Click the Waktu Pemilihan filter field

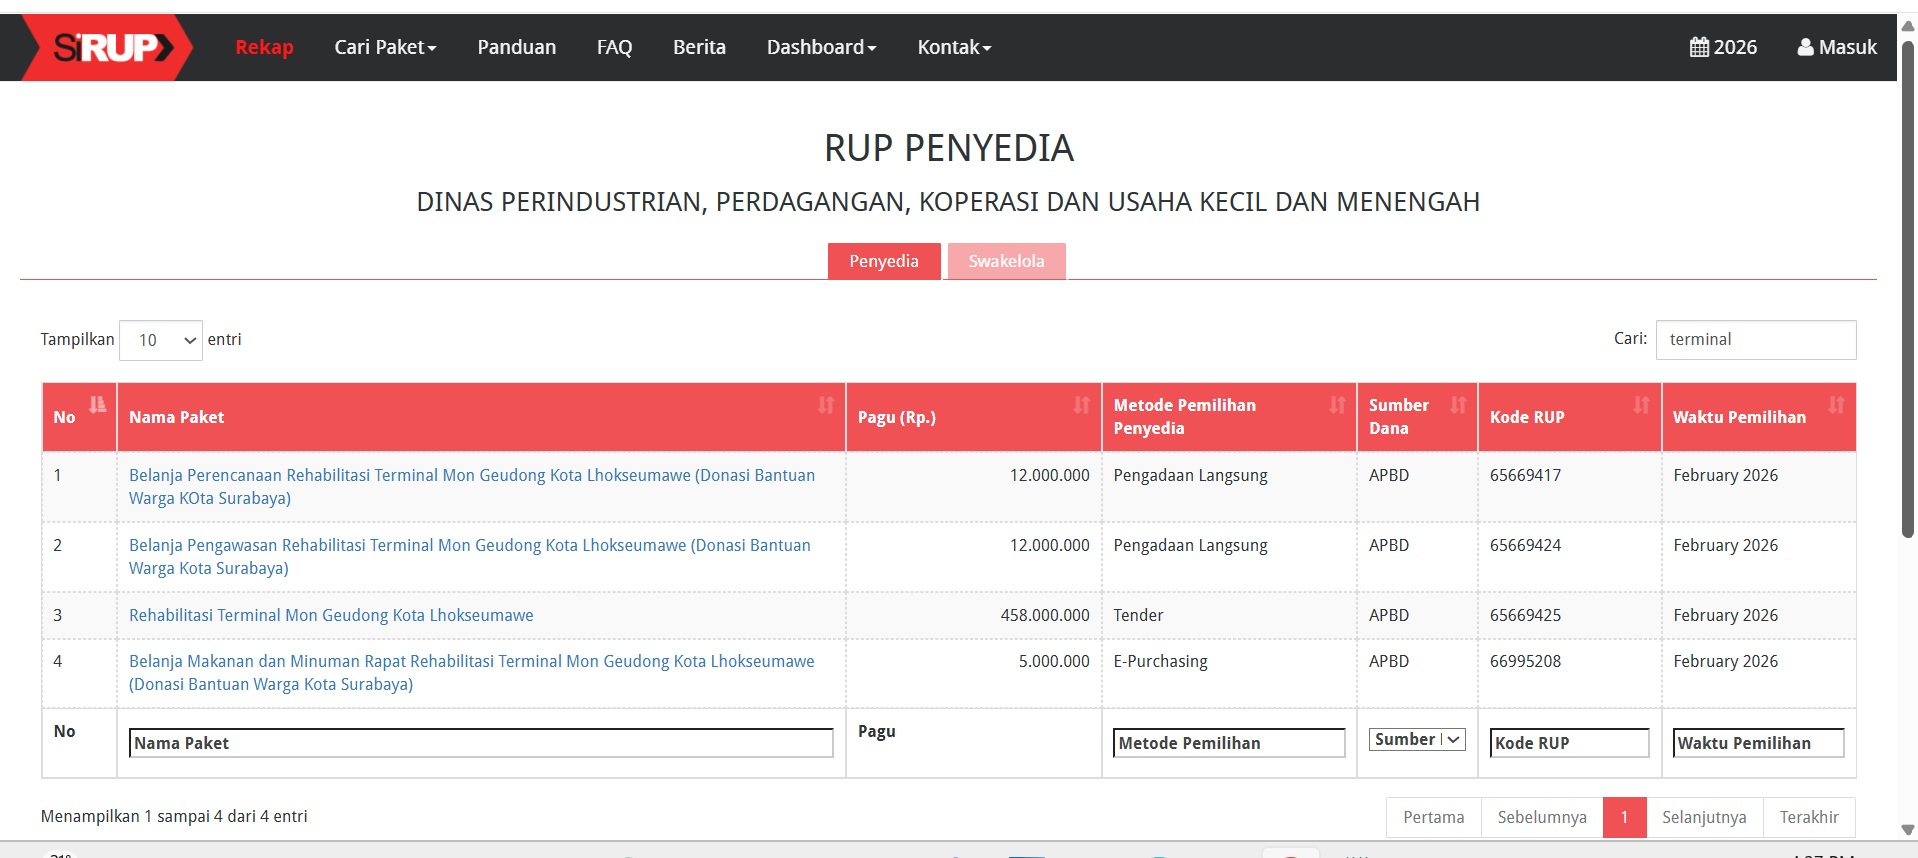click(x=1758, y=743)
